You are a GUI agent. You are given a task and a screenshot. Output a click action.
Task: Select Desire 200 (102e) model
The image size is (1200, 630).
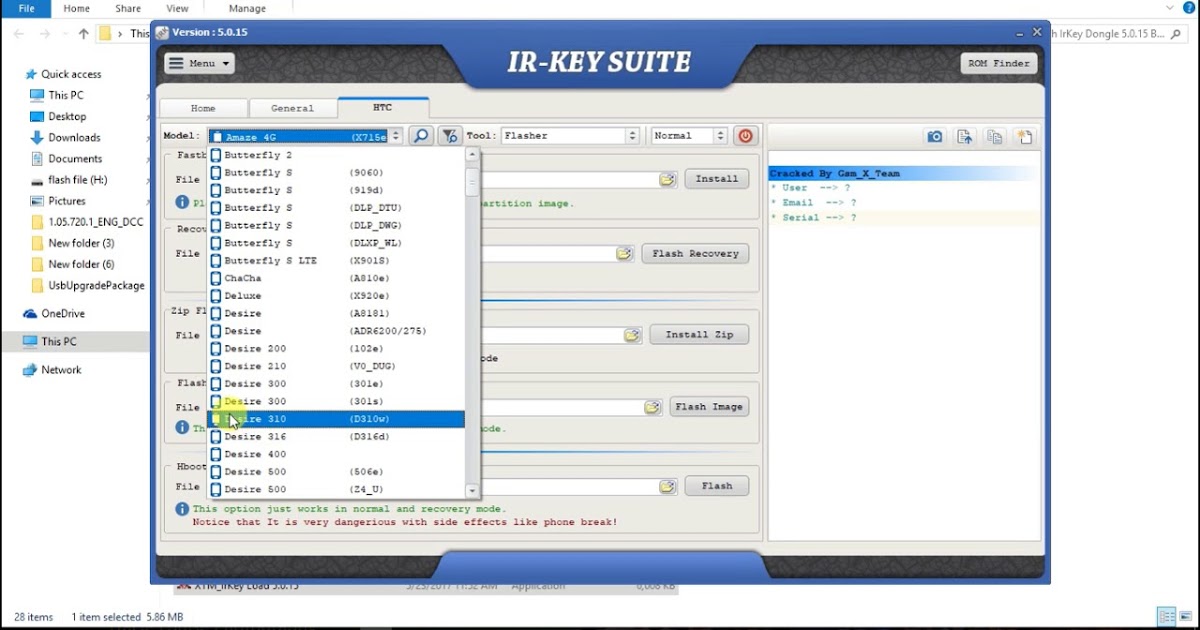pyautogui.click(x=336, y=349)
